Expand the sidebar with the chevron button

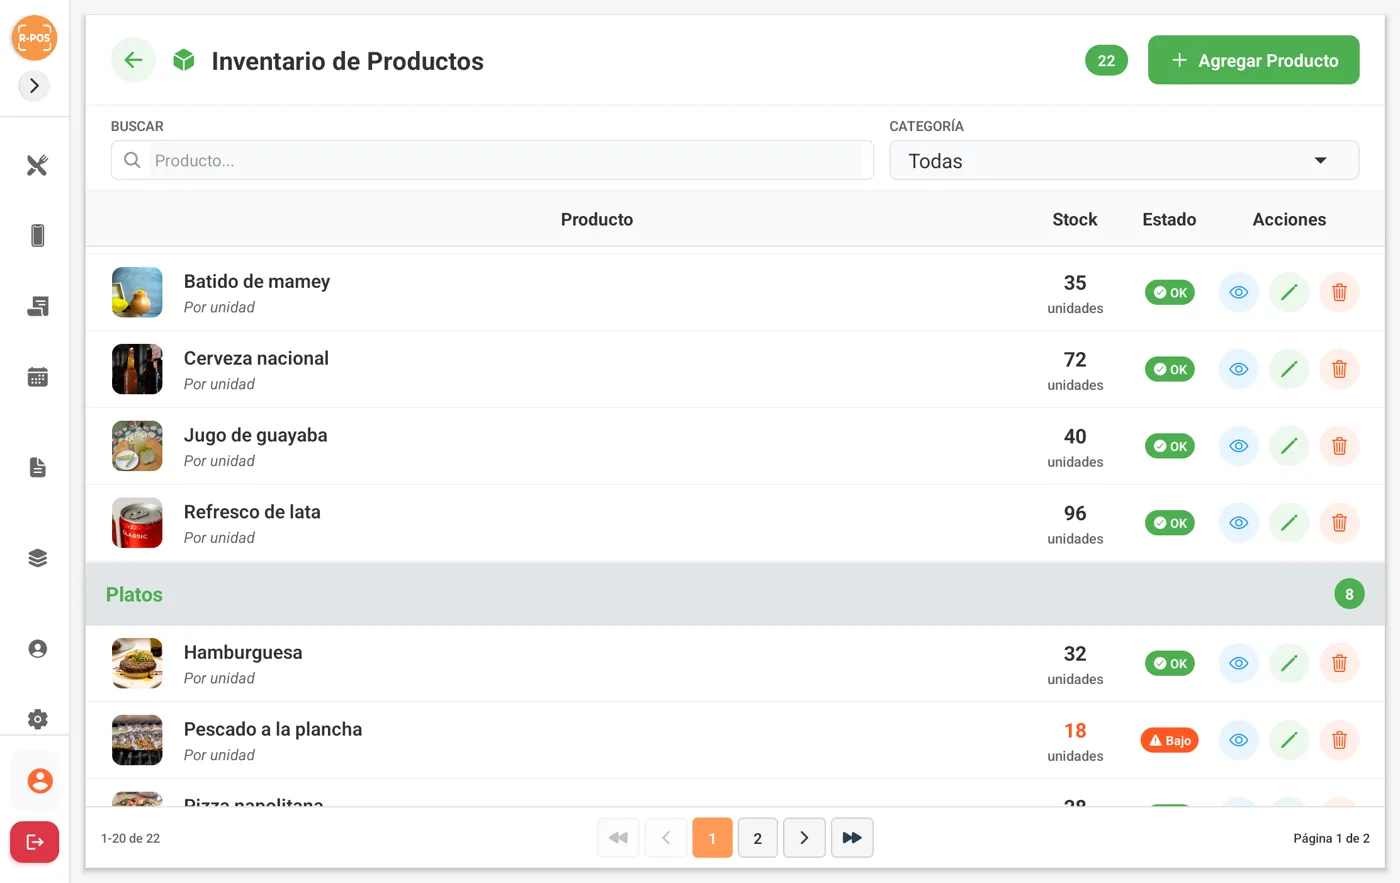pos(34,86)
